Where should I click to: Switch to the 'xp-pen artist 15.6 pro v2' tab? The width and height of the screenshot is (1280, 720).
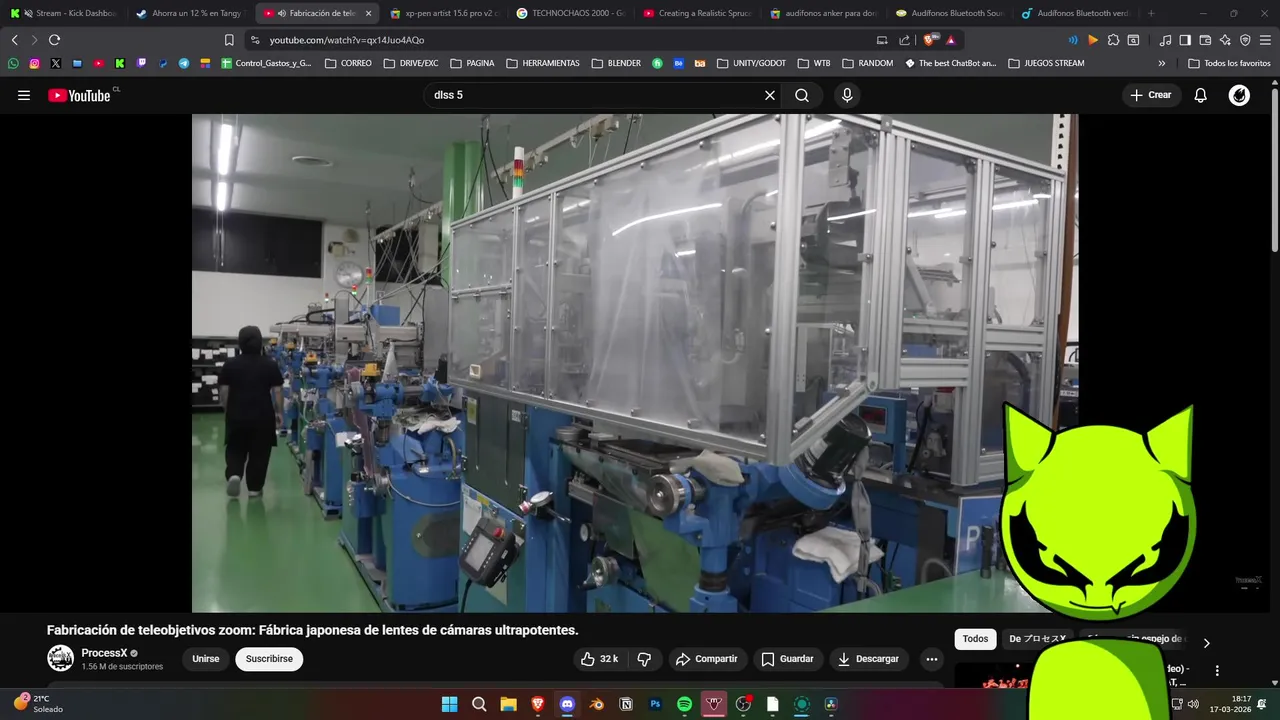click(x=443, y=13)
